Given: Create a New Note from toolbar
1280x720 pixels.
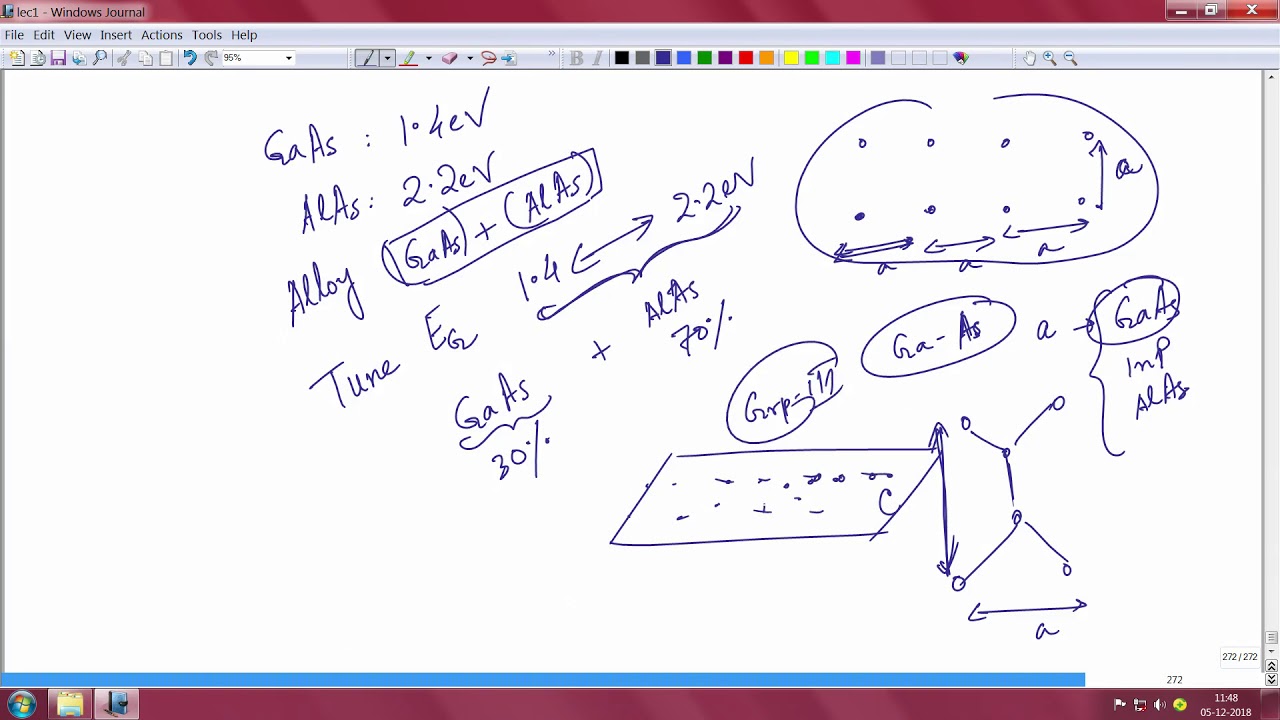Looking at the screenshot, I should (x=17, y=58).
